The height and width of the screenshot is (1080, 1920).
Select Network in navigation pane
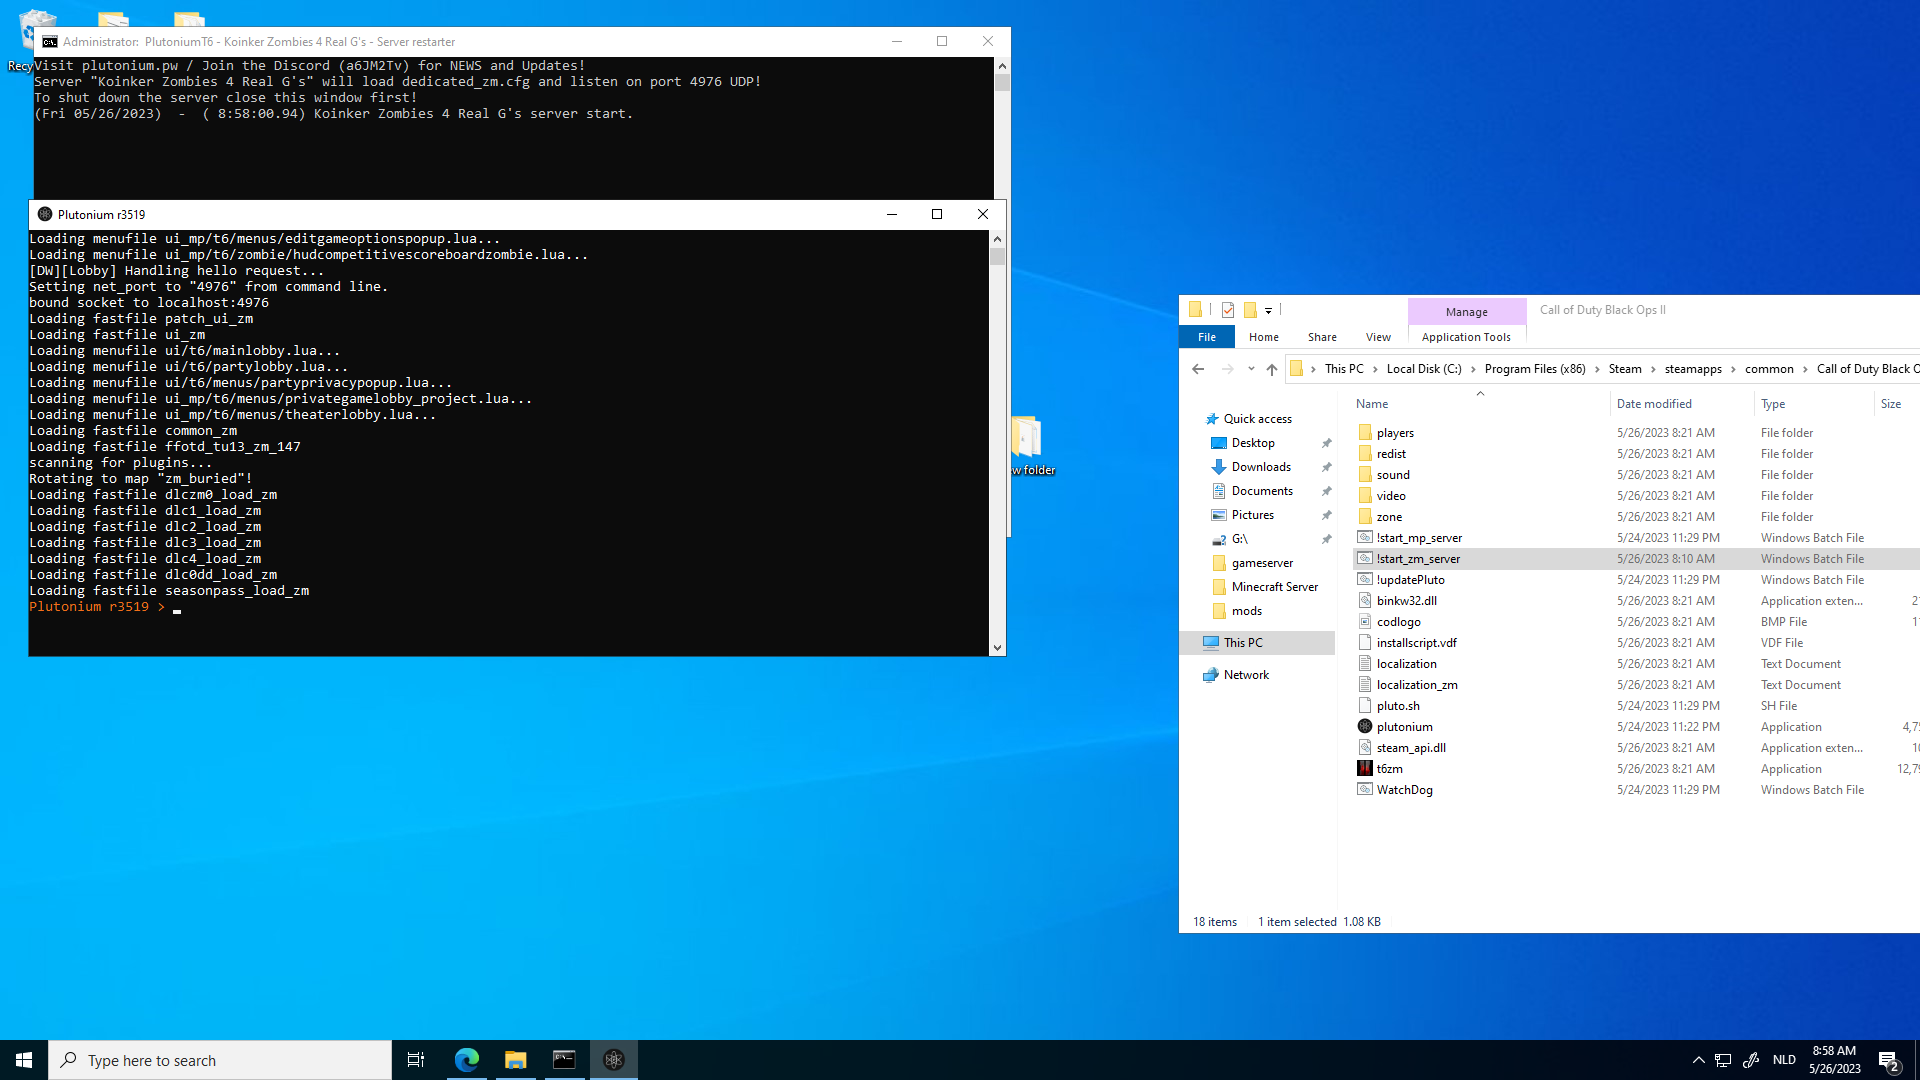[1246, 675]
